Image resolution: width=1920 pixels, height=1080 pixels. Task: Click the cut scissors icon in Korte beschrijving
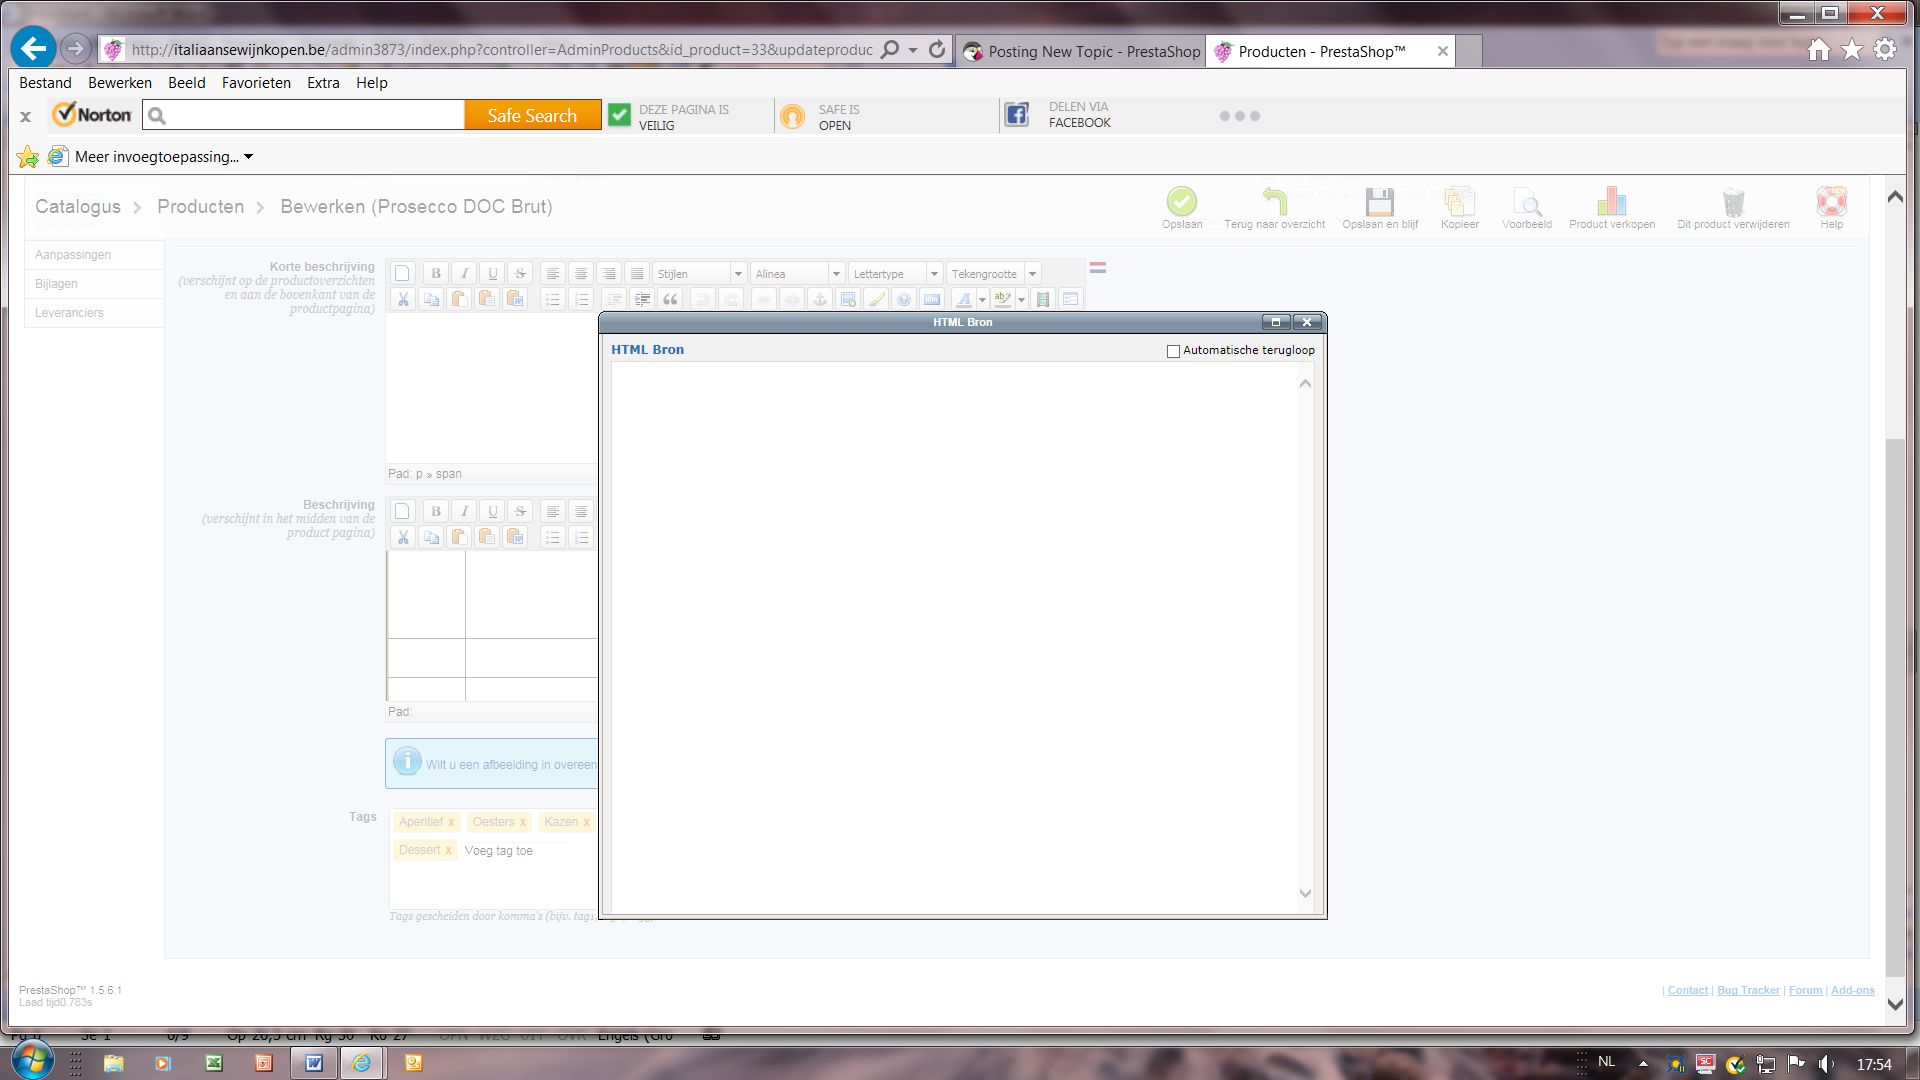pos(402,299)
